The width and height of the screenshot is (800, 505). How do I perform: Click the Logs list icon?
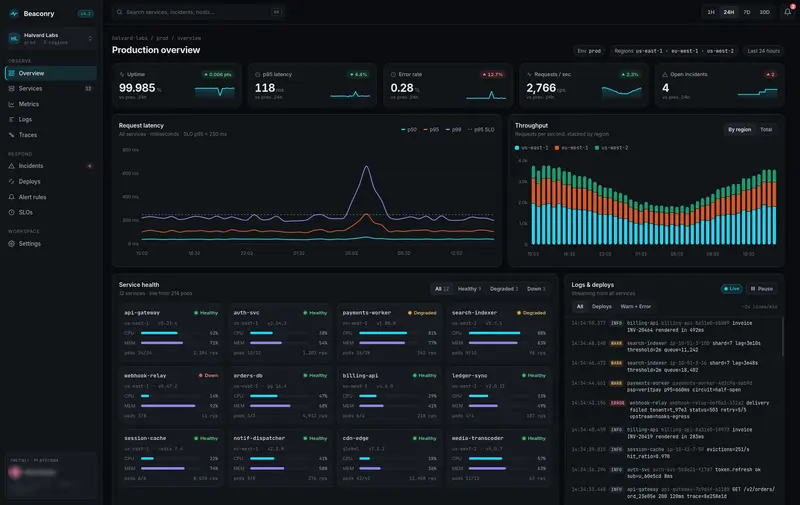[x=12, y=119]
